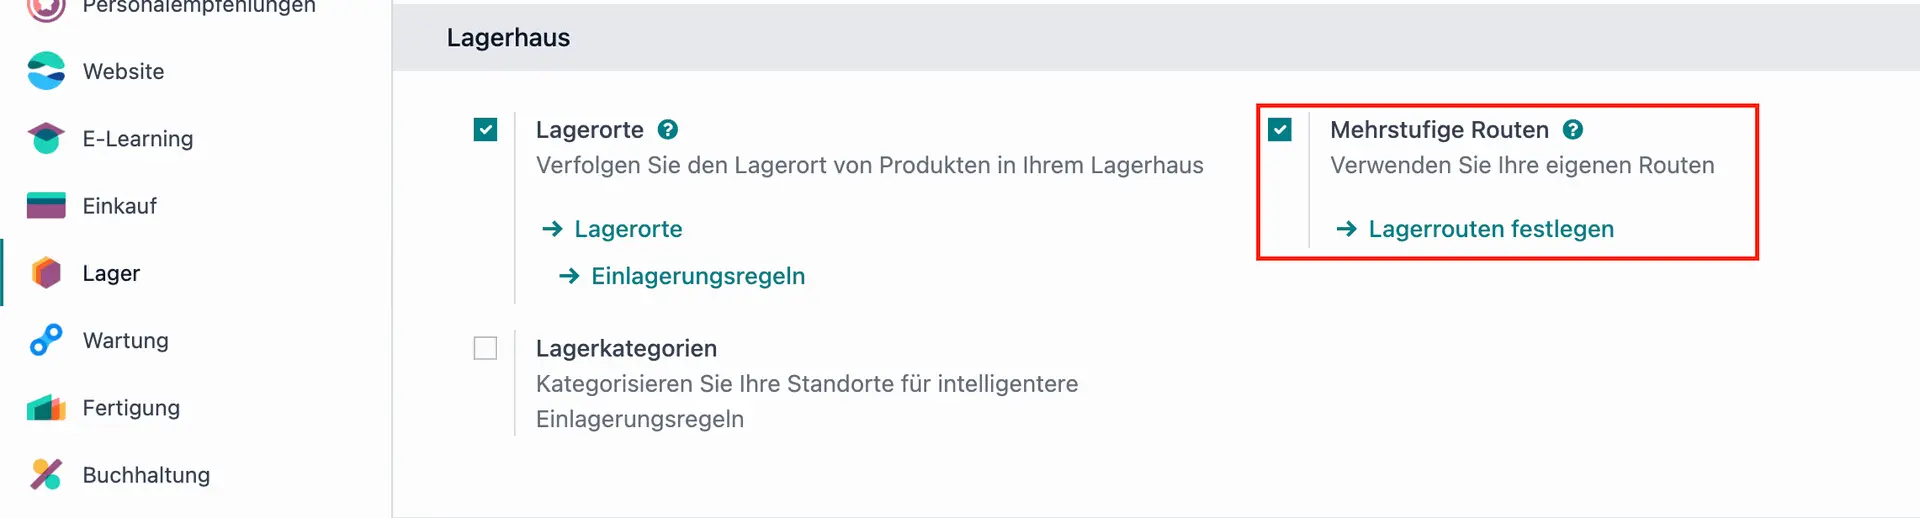Go to Einlagerungsregeln link
The image size is (1920, 518).
[x=697, y=276]
